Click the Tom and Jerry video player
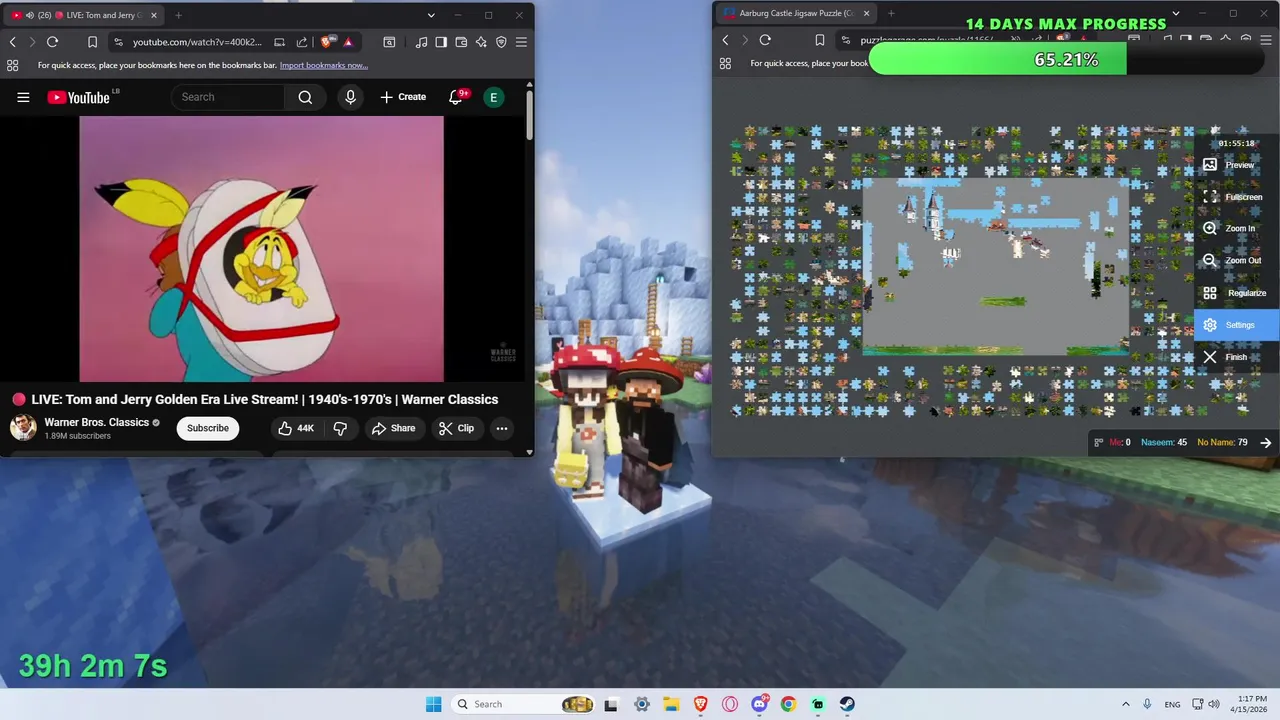 (261, 249)
